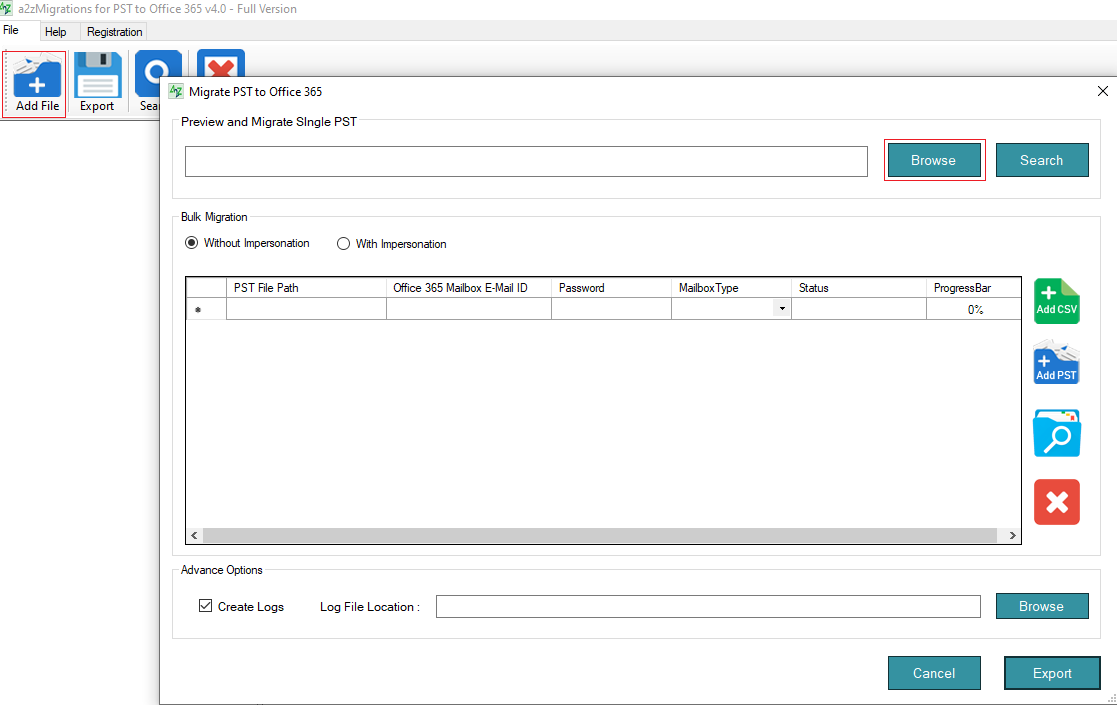Close the Migrate PST to Office 365 dialog
Screen dimensions: 1117x705
coord(1103,91)
